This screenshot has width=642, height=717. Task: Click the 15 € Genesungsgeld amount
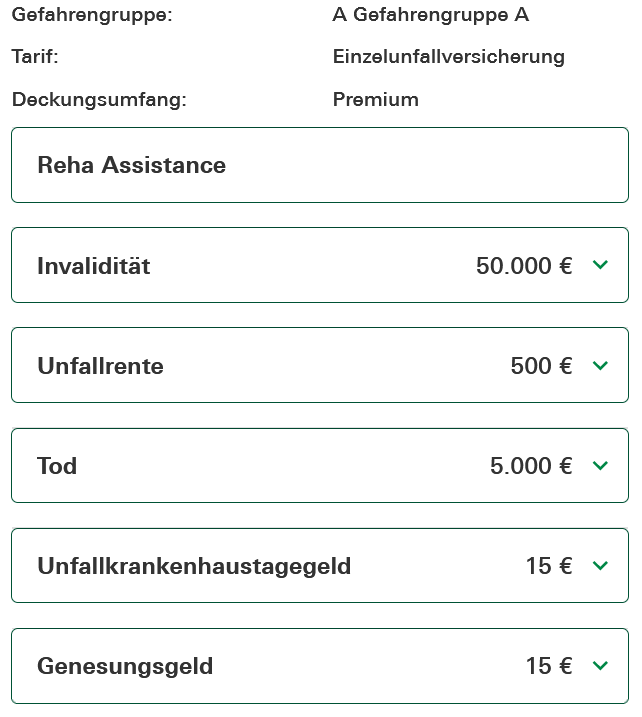(549, 666)
